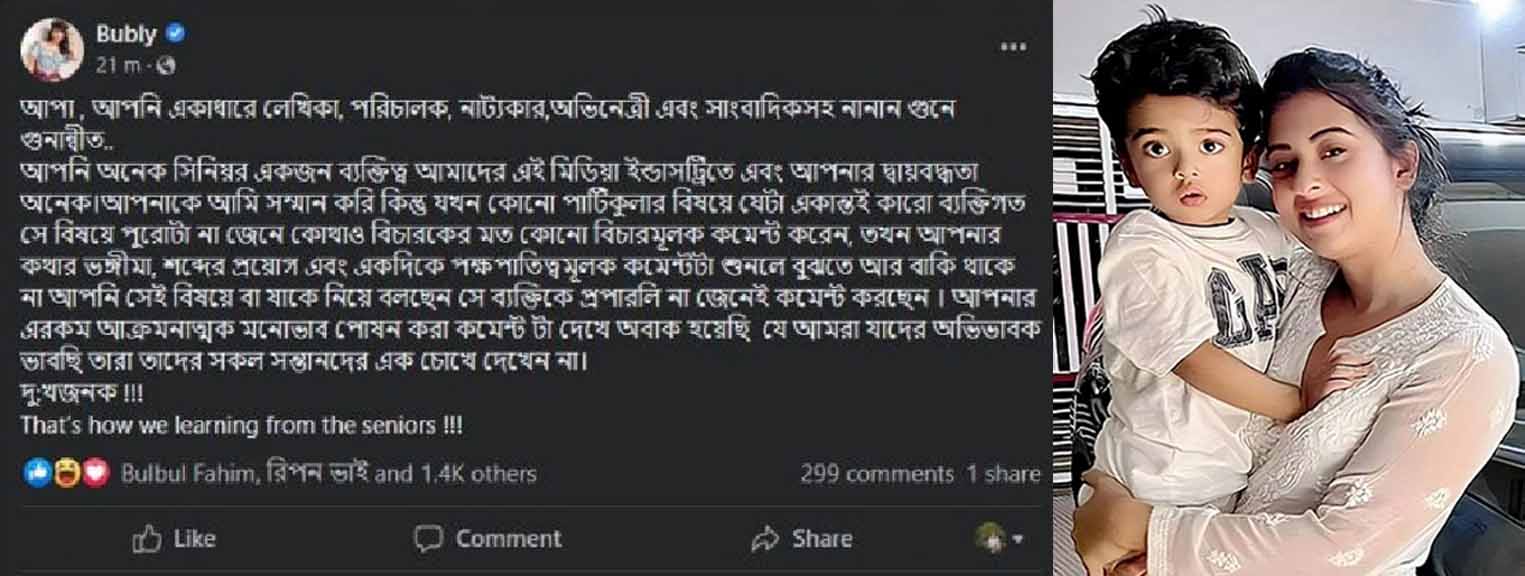The height and width of the screenshot is (576, 1525).
Task: View the 299 comments
Action: [x=876, y=474]
